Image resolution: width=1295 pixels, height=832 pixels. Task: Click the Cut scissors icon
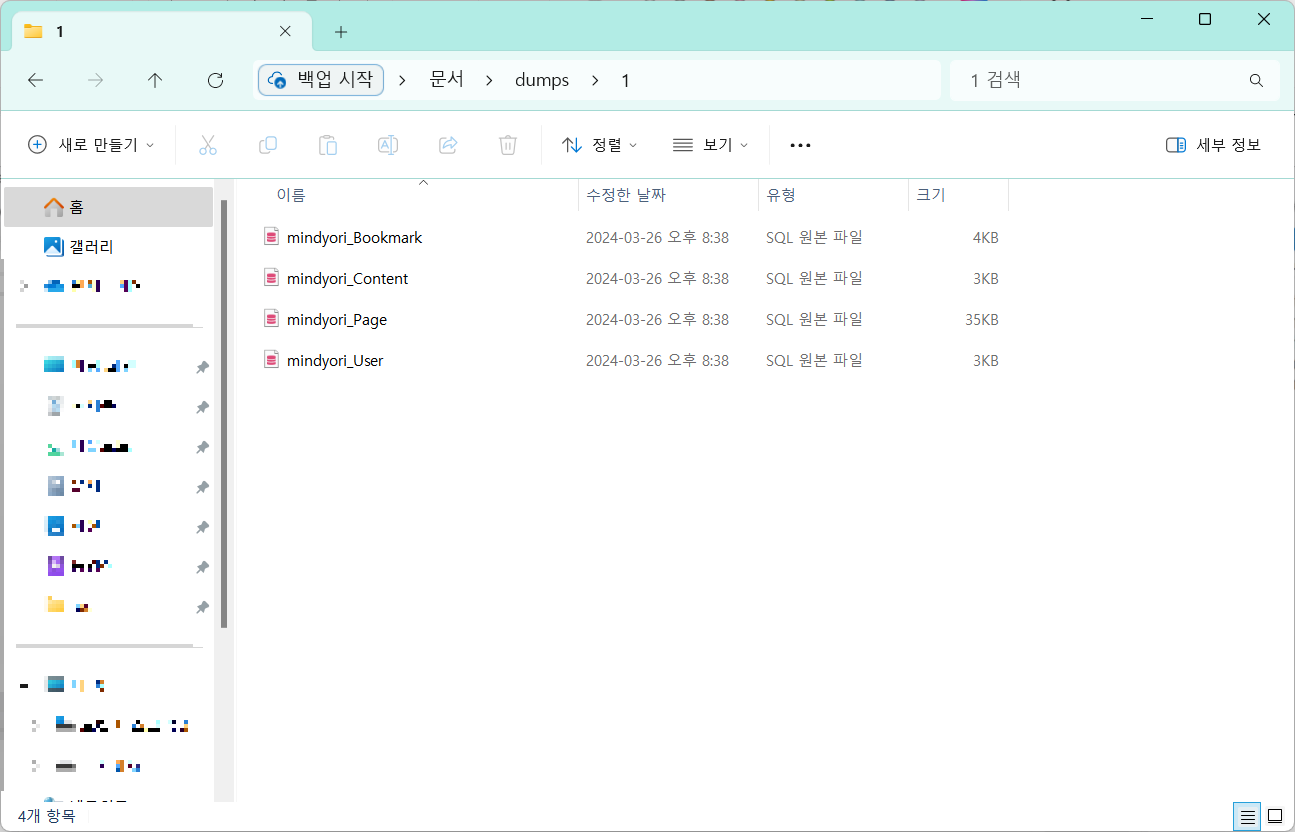(x=208, y=145)
